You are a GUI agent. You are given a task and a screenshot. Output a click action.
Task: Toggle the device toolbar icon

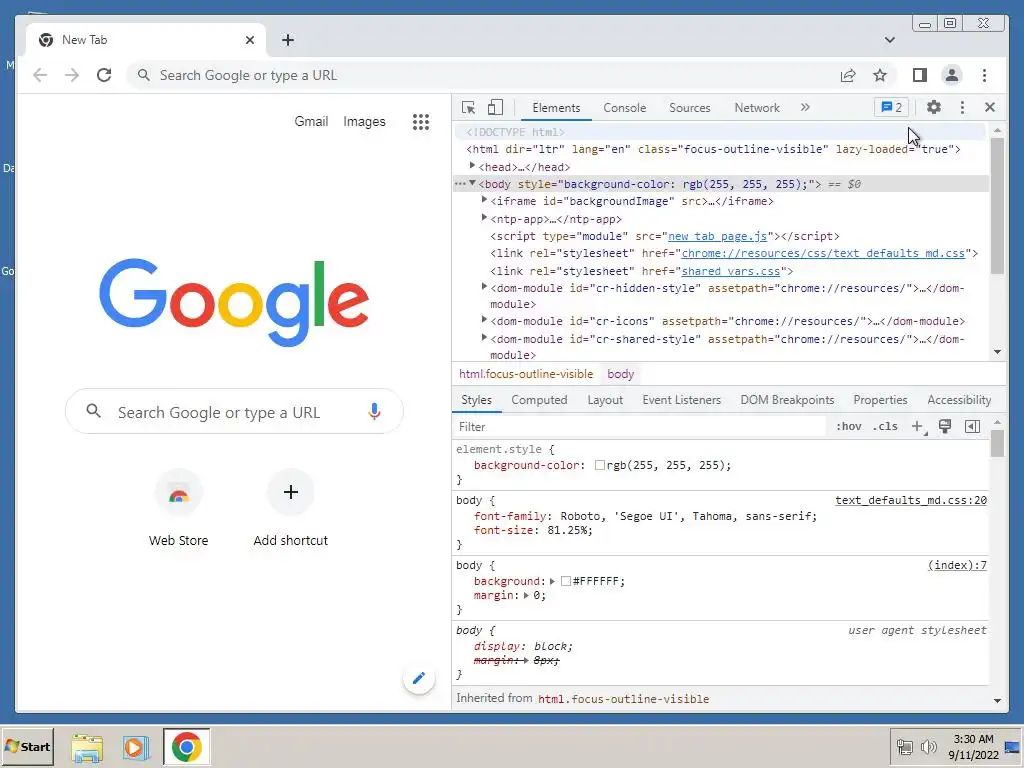pyautogui.click(x=496, y=108)
